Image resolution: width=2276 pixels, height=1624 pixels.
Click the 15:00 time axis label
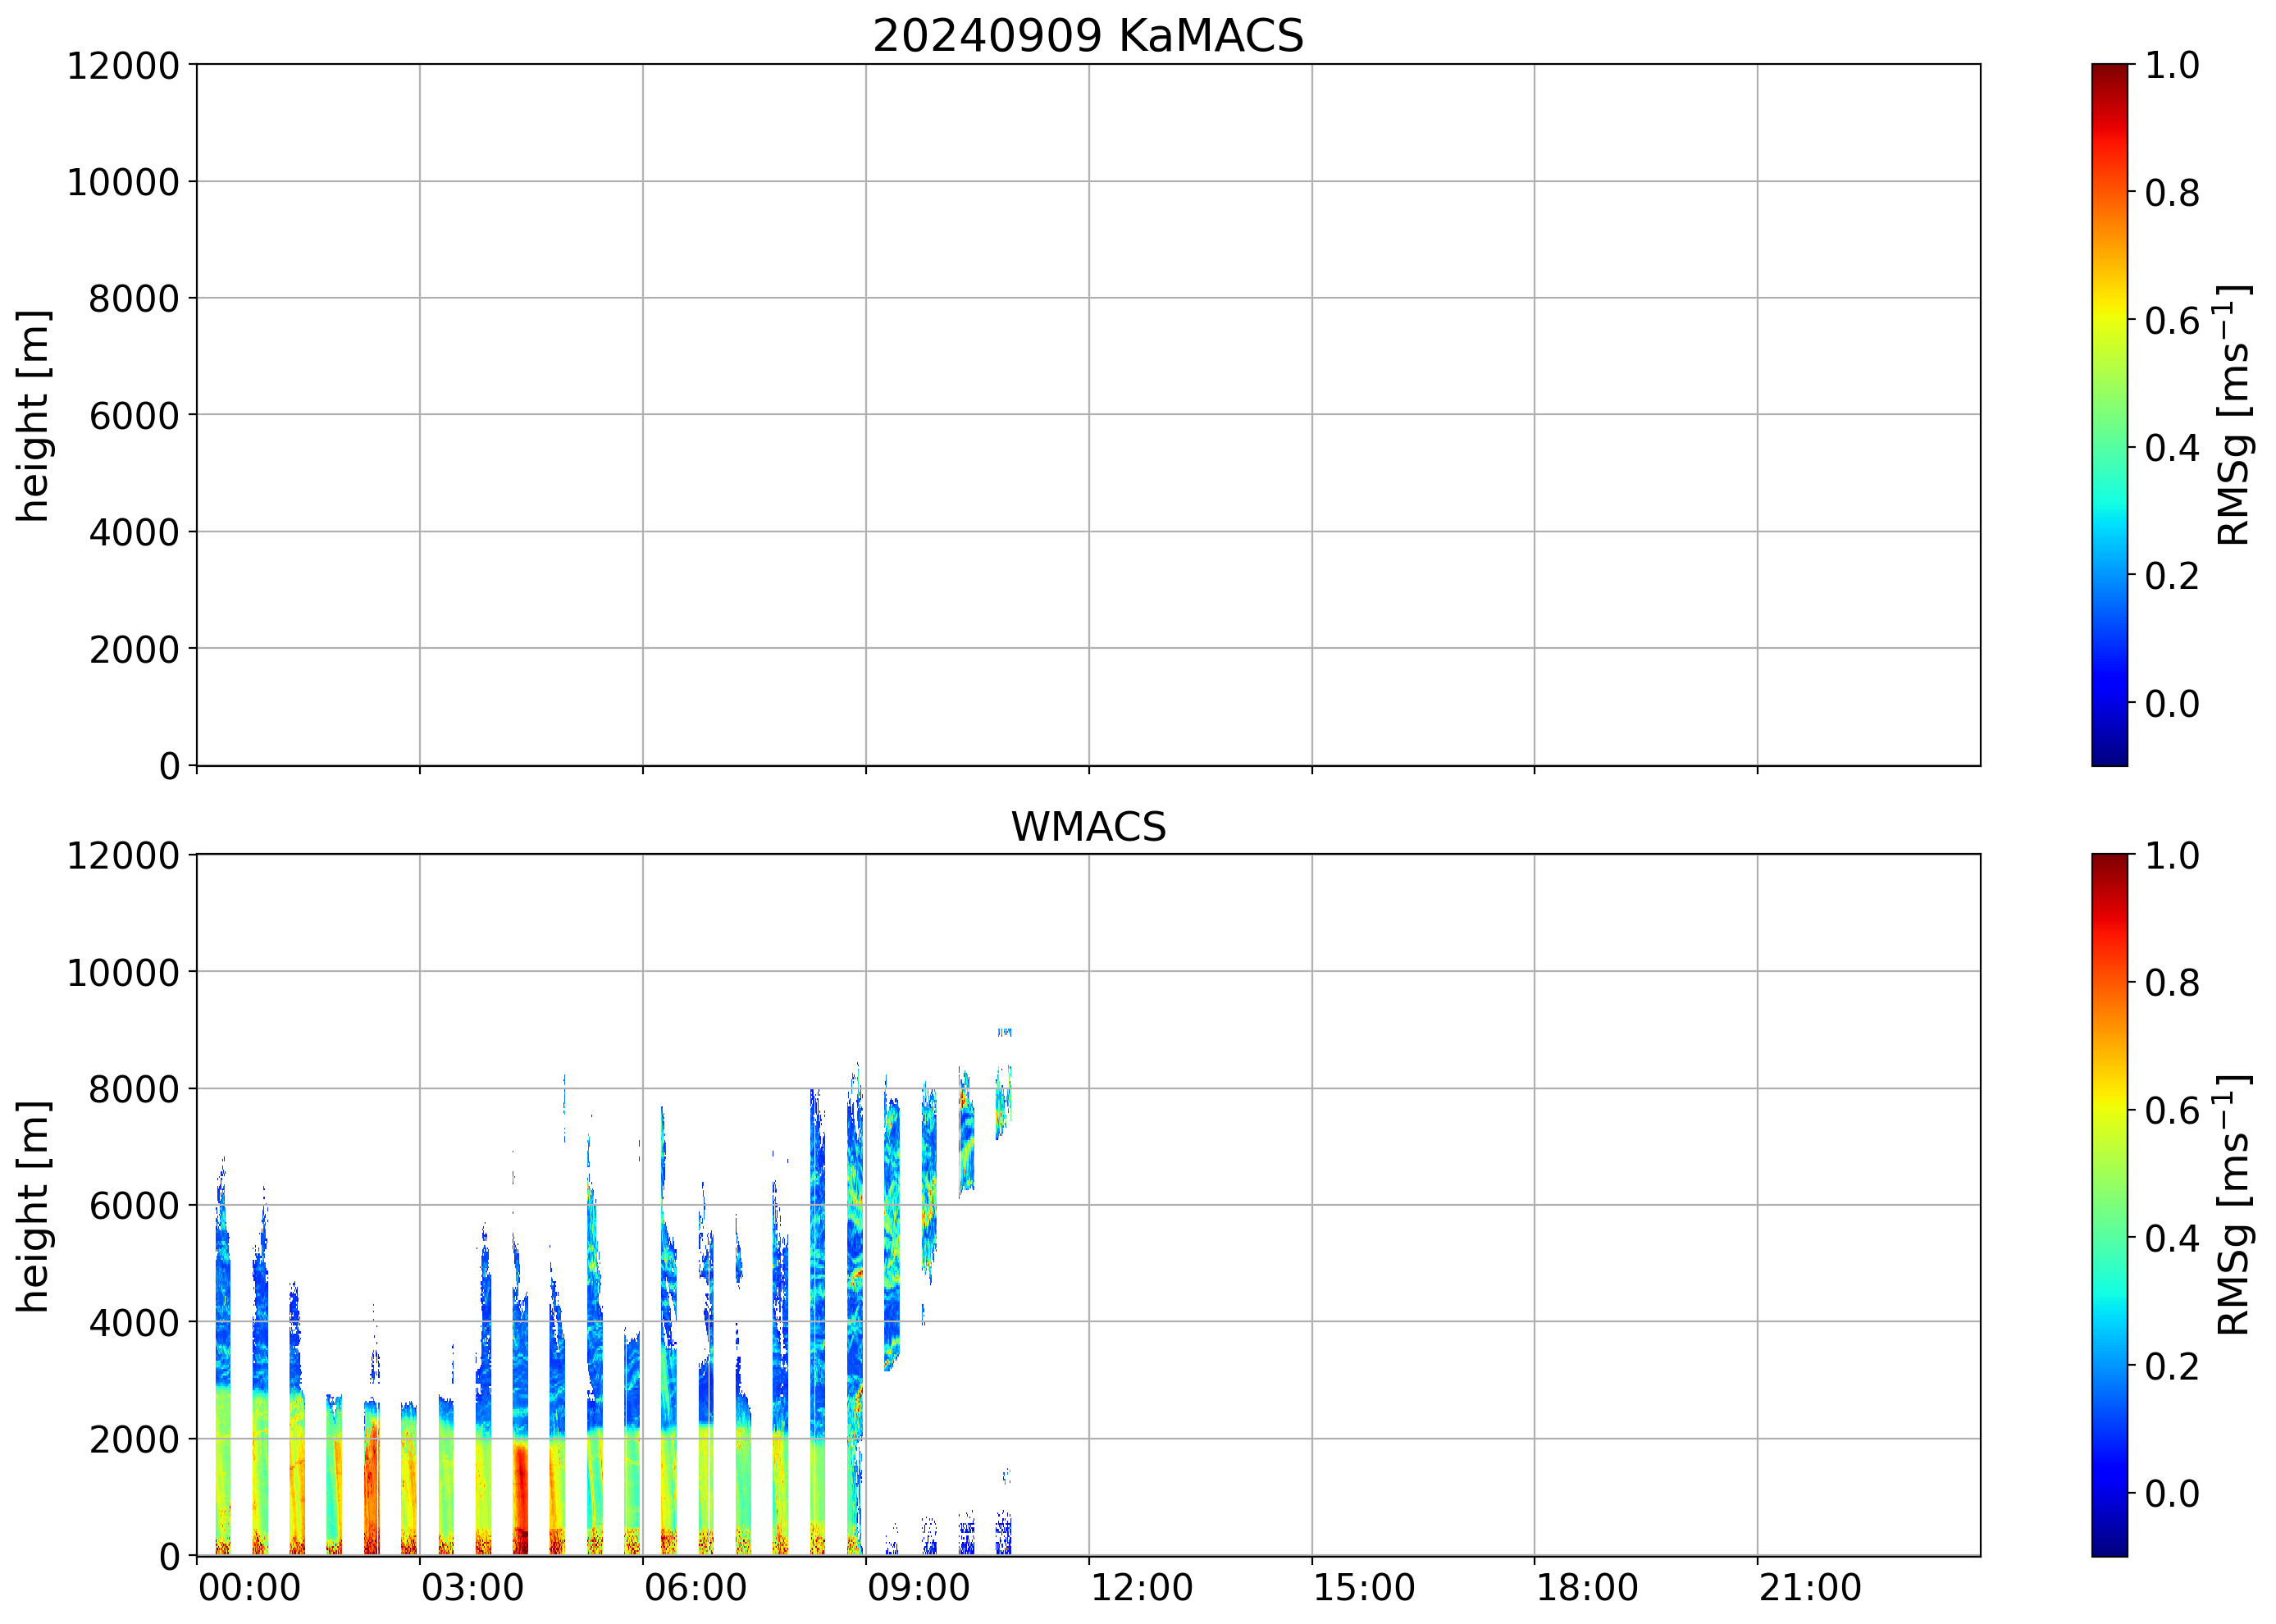[1364, 1588]
